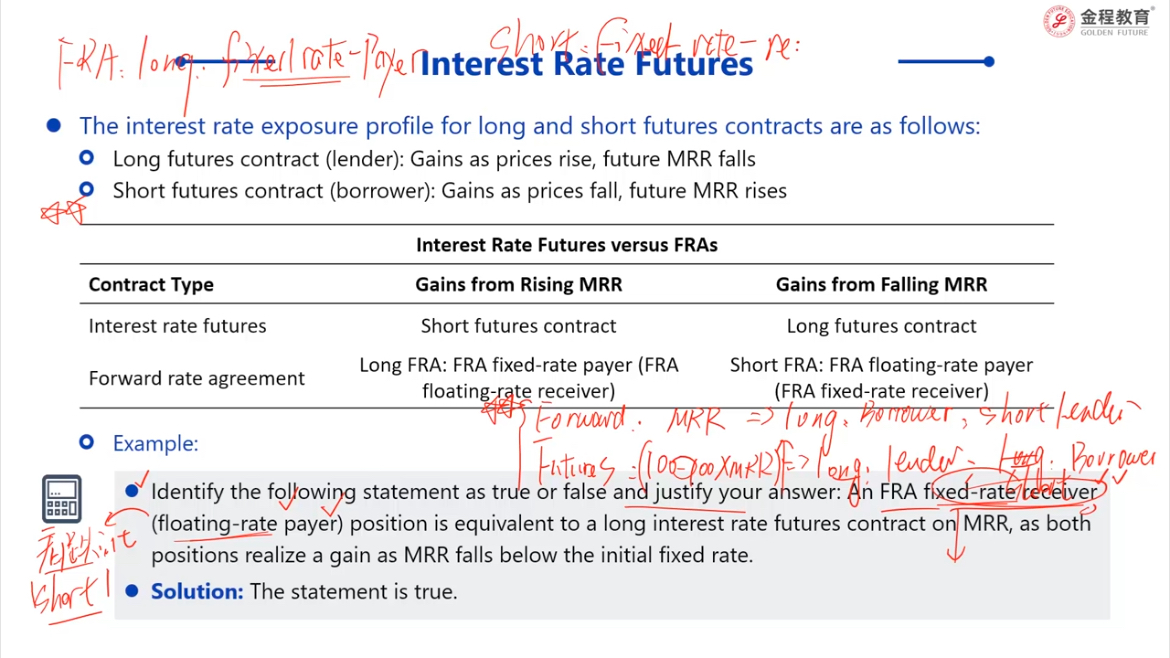Click the blue bullet before 'Solution:'
Screen dimensions: 1170x658
(x=132, y=591)
